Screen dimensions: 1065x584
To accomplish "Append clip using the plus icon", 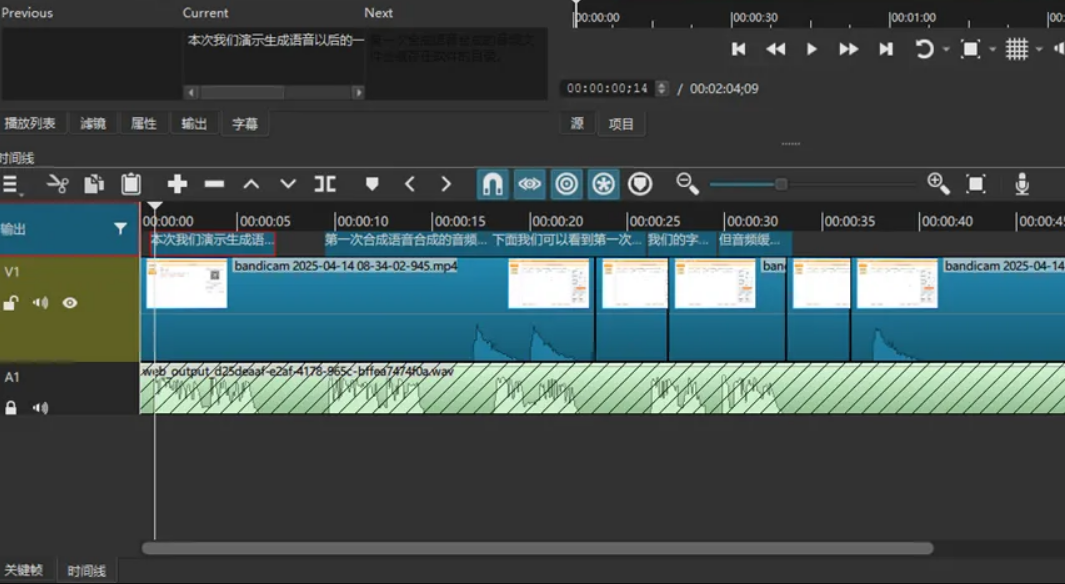I will 177,184.
